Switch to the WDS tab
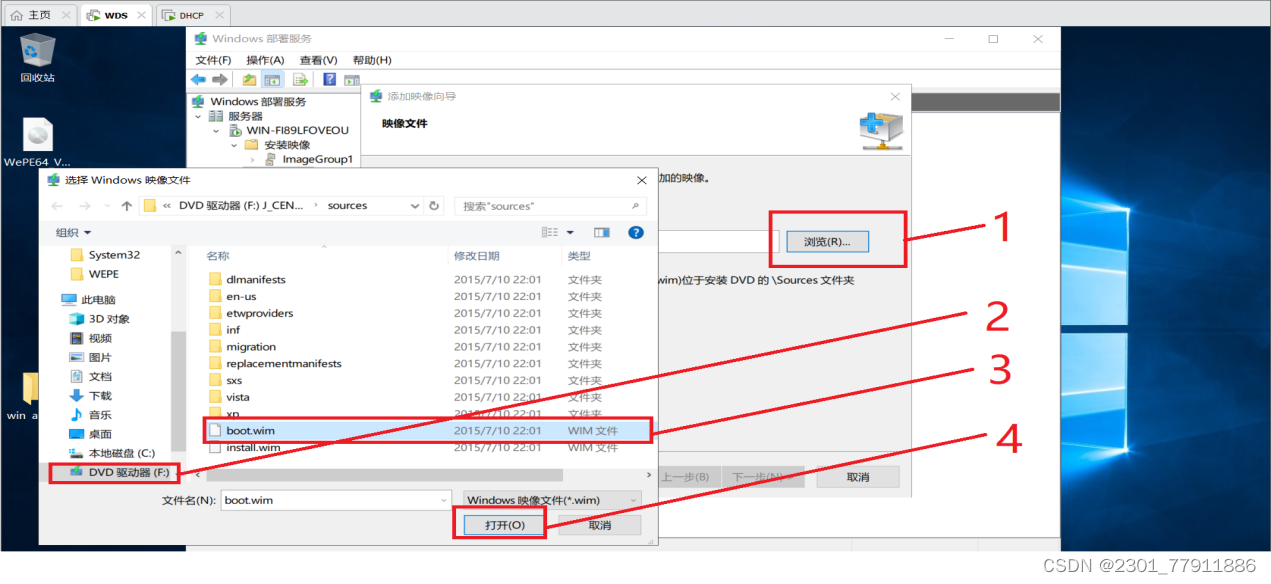The height and width of the screenshot is (584, 1271). coord(114,15)
